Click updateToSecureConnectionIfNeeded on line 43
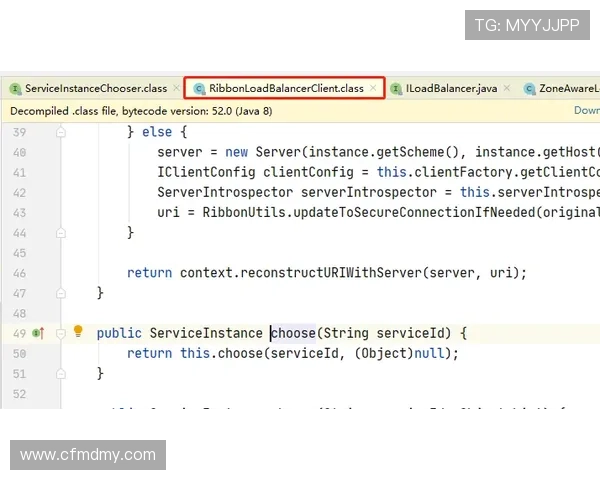This screenshot has width=600, height=480. click(x=414, y=212)
